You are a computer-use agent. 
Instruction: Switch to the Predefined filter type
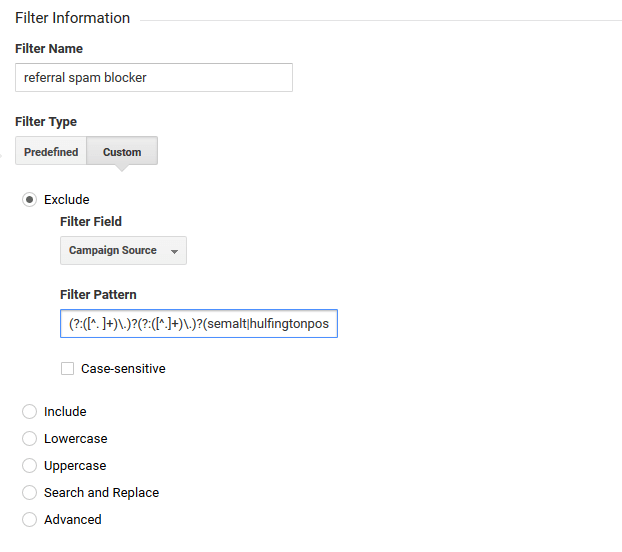[x=51, y=151]
